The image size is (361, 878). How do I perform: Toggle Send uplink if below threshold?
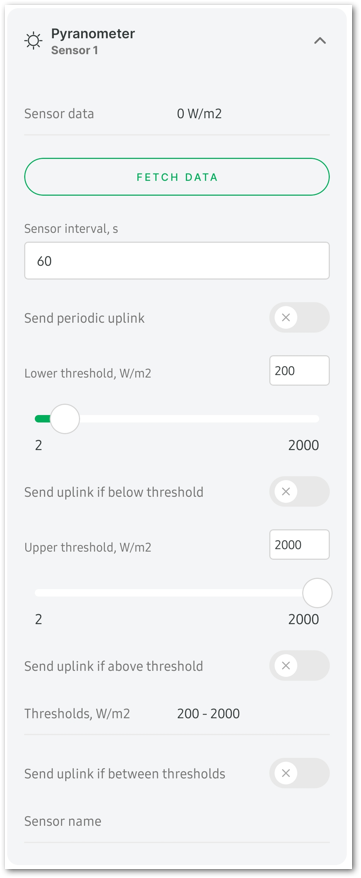click(x=299, y=492)
